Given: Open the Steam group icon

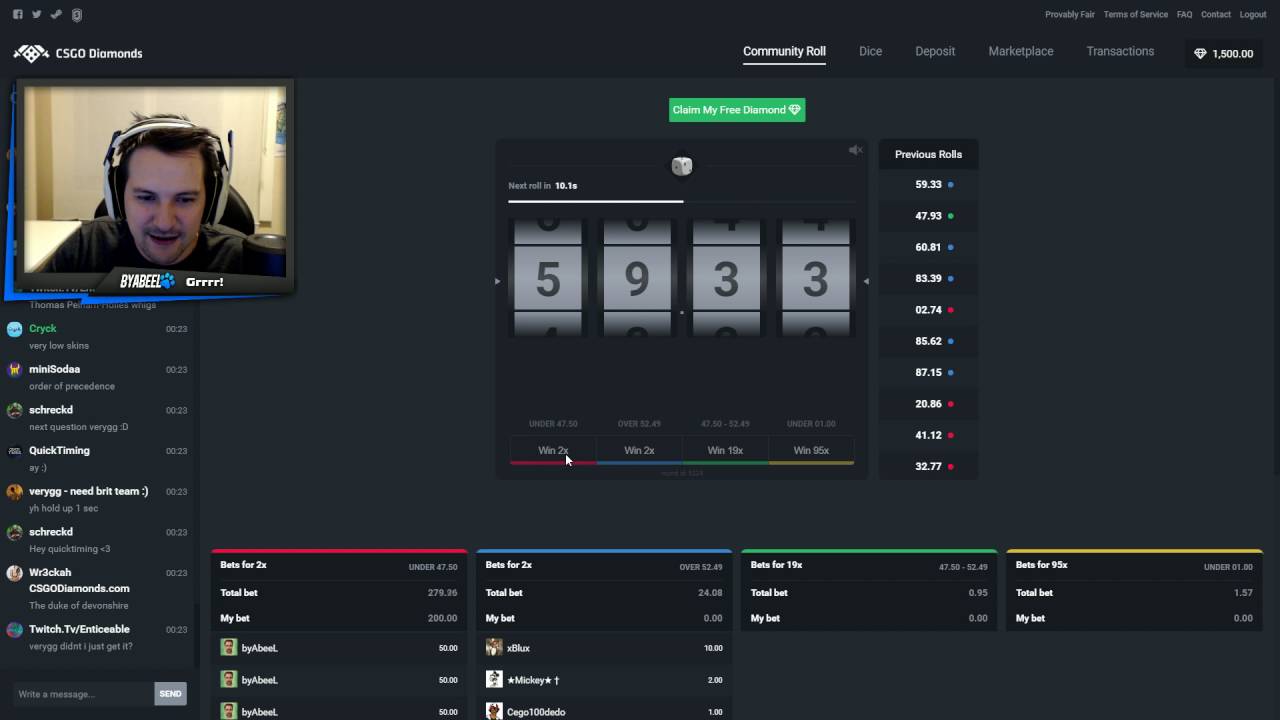Looking at the screenshot, I should coord(57,15).
